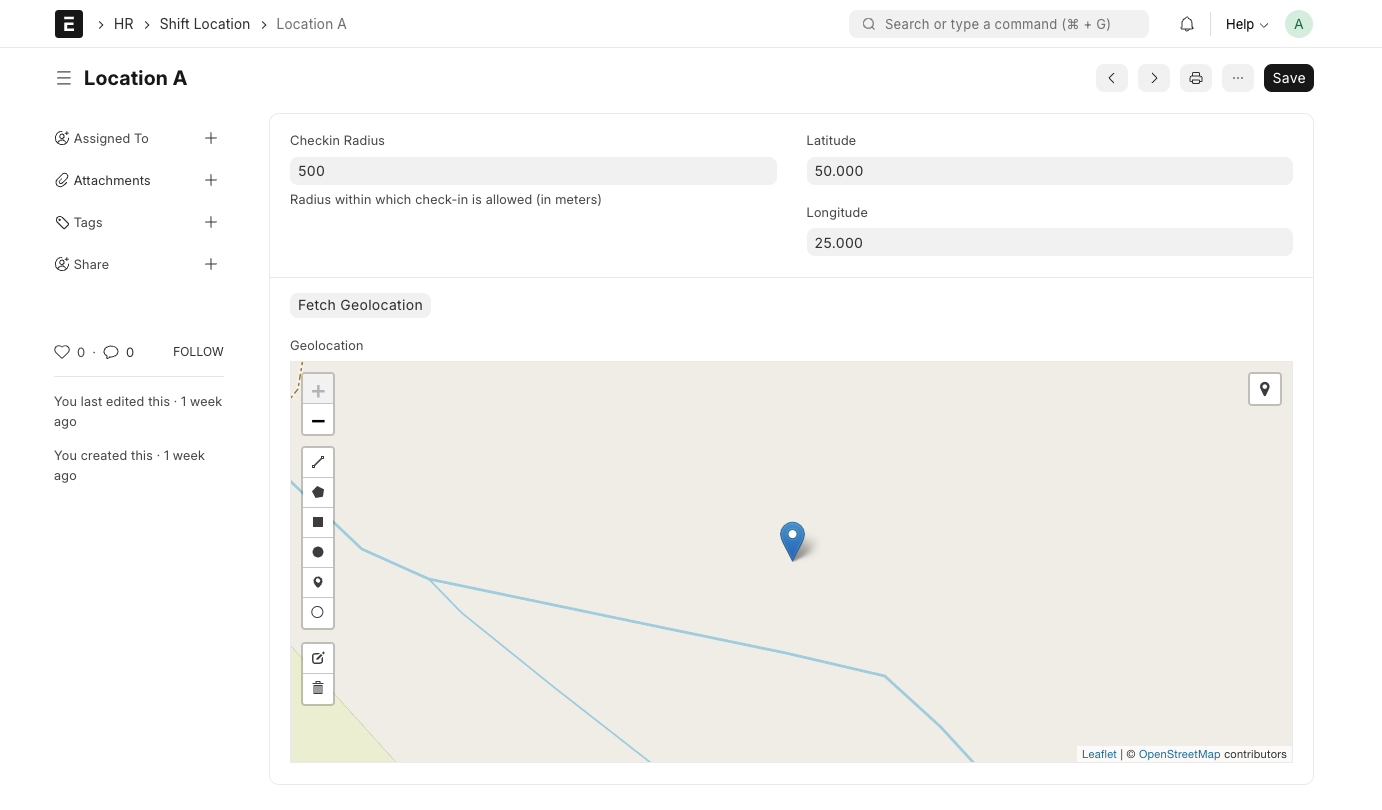Screen dimensions: 1382x810
Task: Add an assignee with Assigned To plus
Action: click(211, 138)
